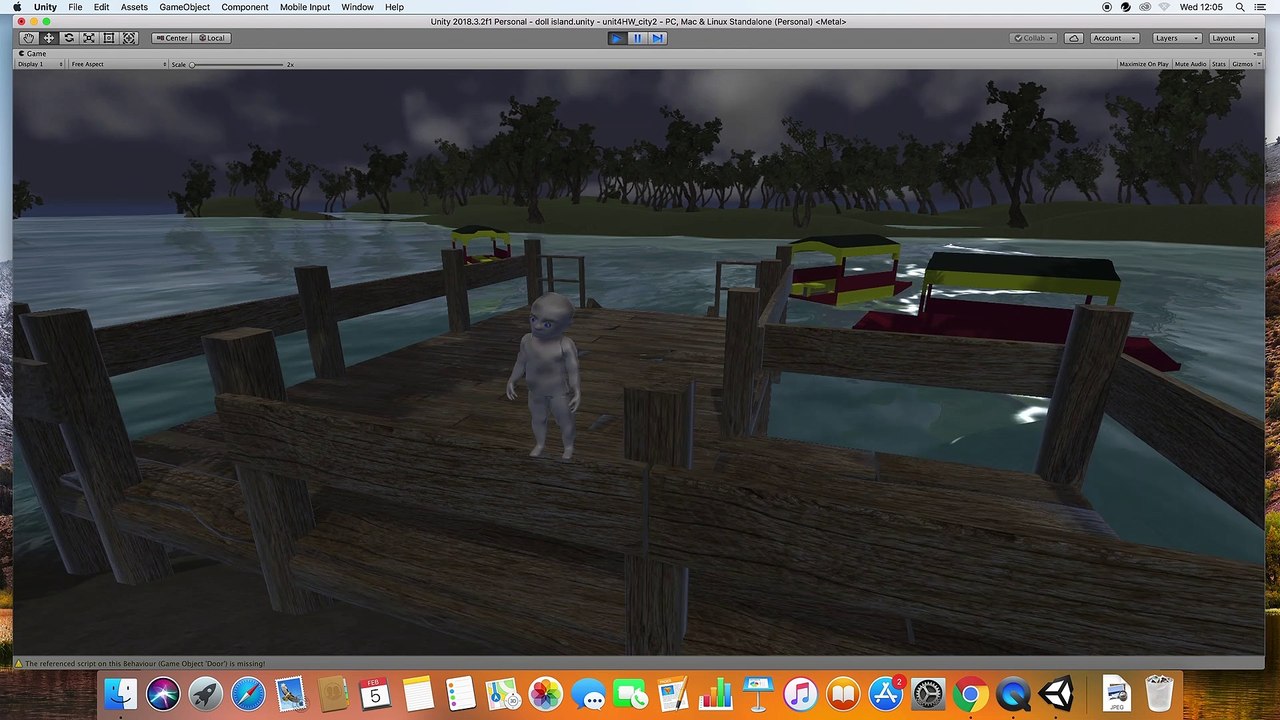1280x720 pixels.
Task: Open Launchpad in the dock
Action: (x=206, y=693)
